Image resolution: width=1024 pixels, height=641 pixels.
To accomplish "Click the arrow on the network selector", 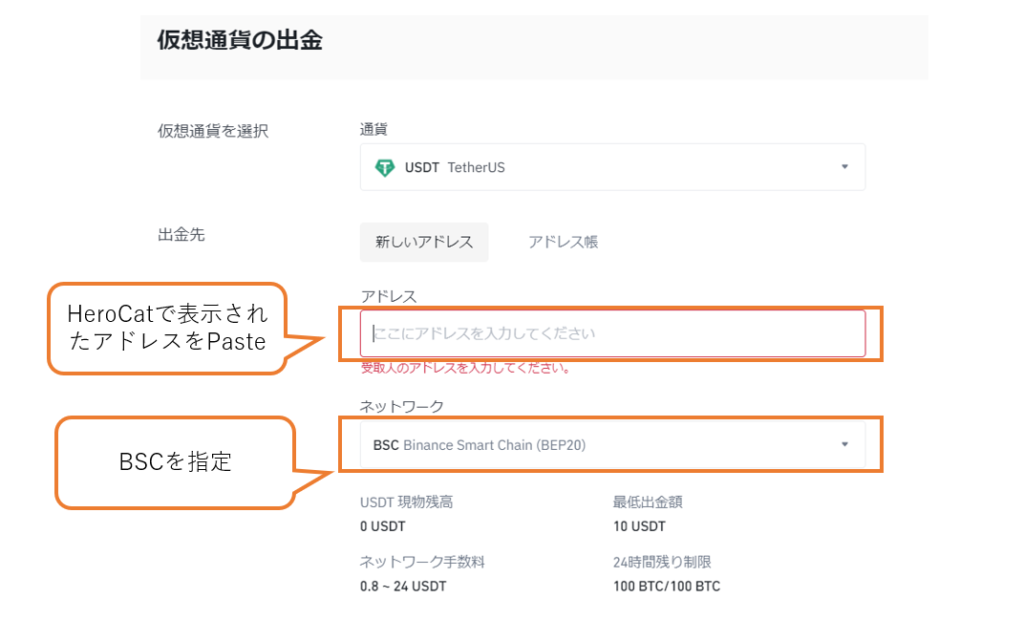I will 844,444.
